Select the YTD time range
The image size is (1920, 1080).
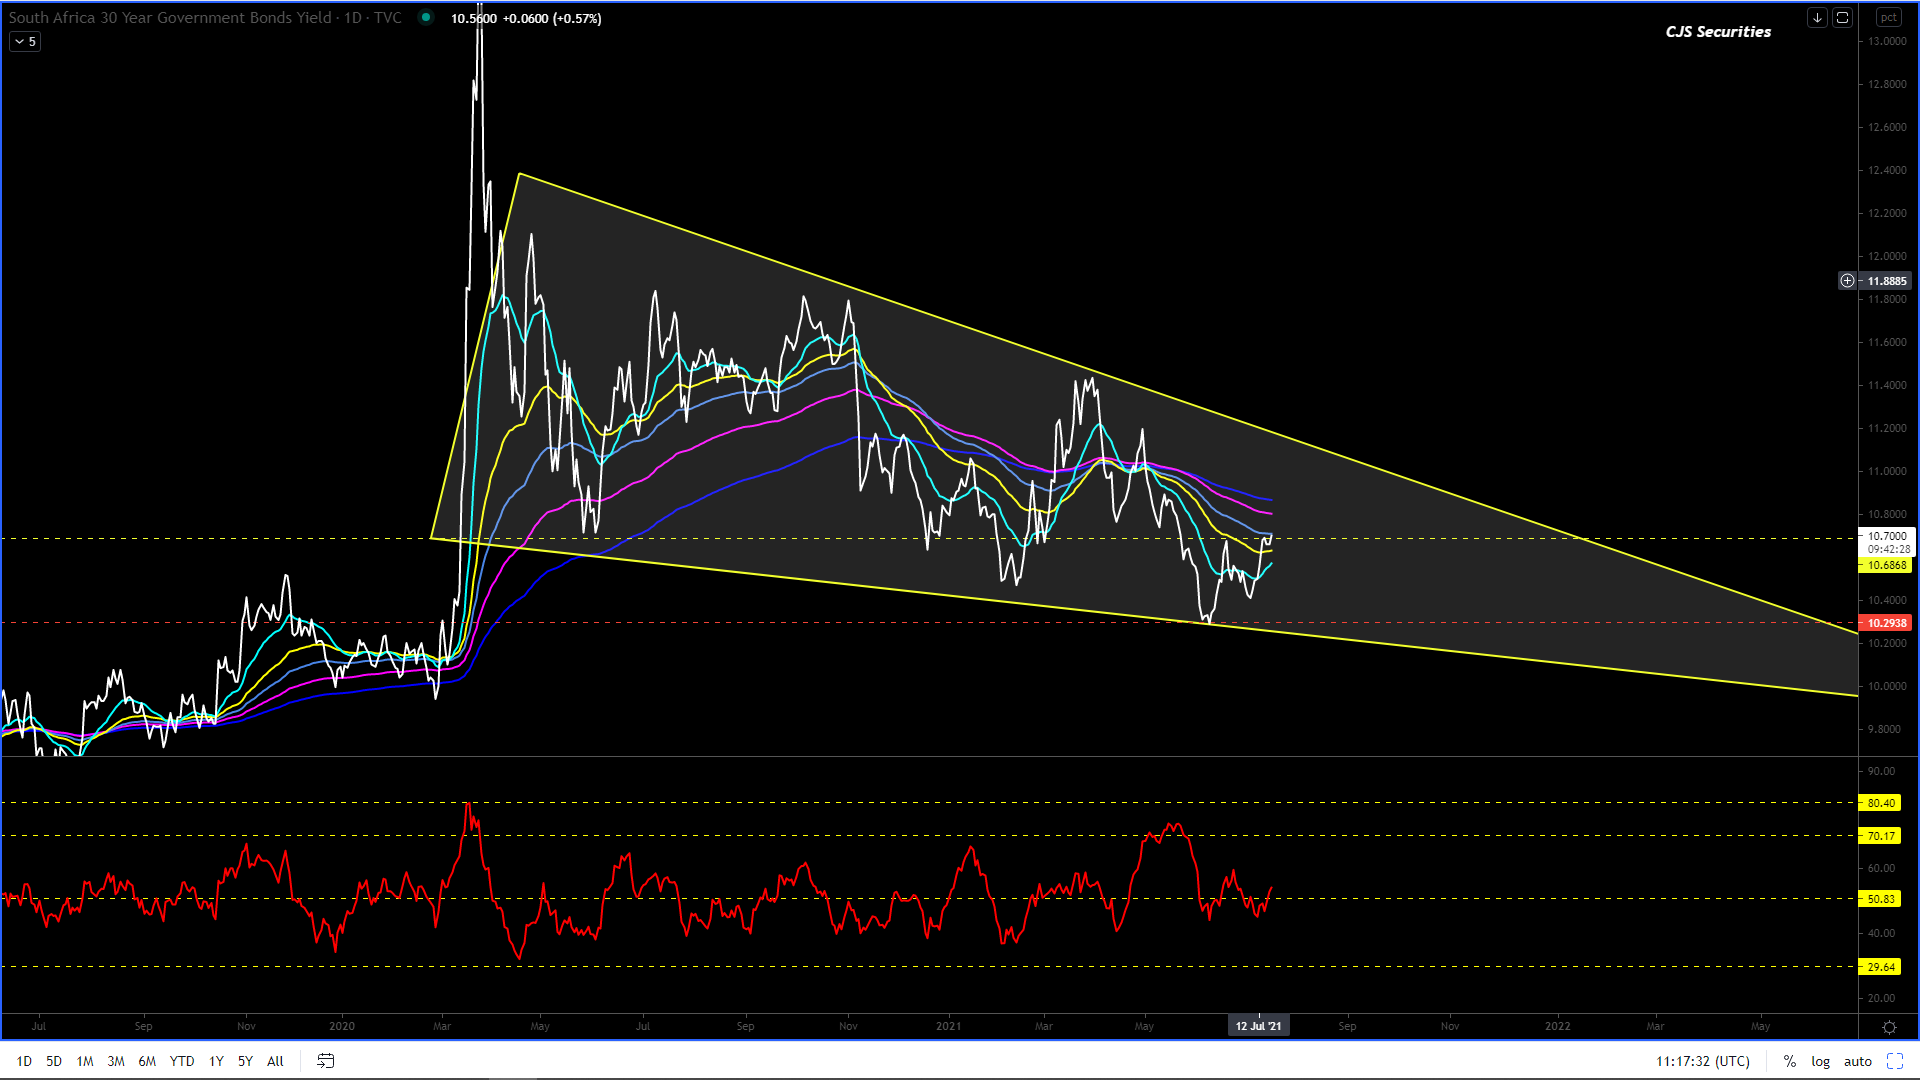pyautogui.click(x=181, y=1061)
